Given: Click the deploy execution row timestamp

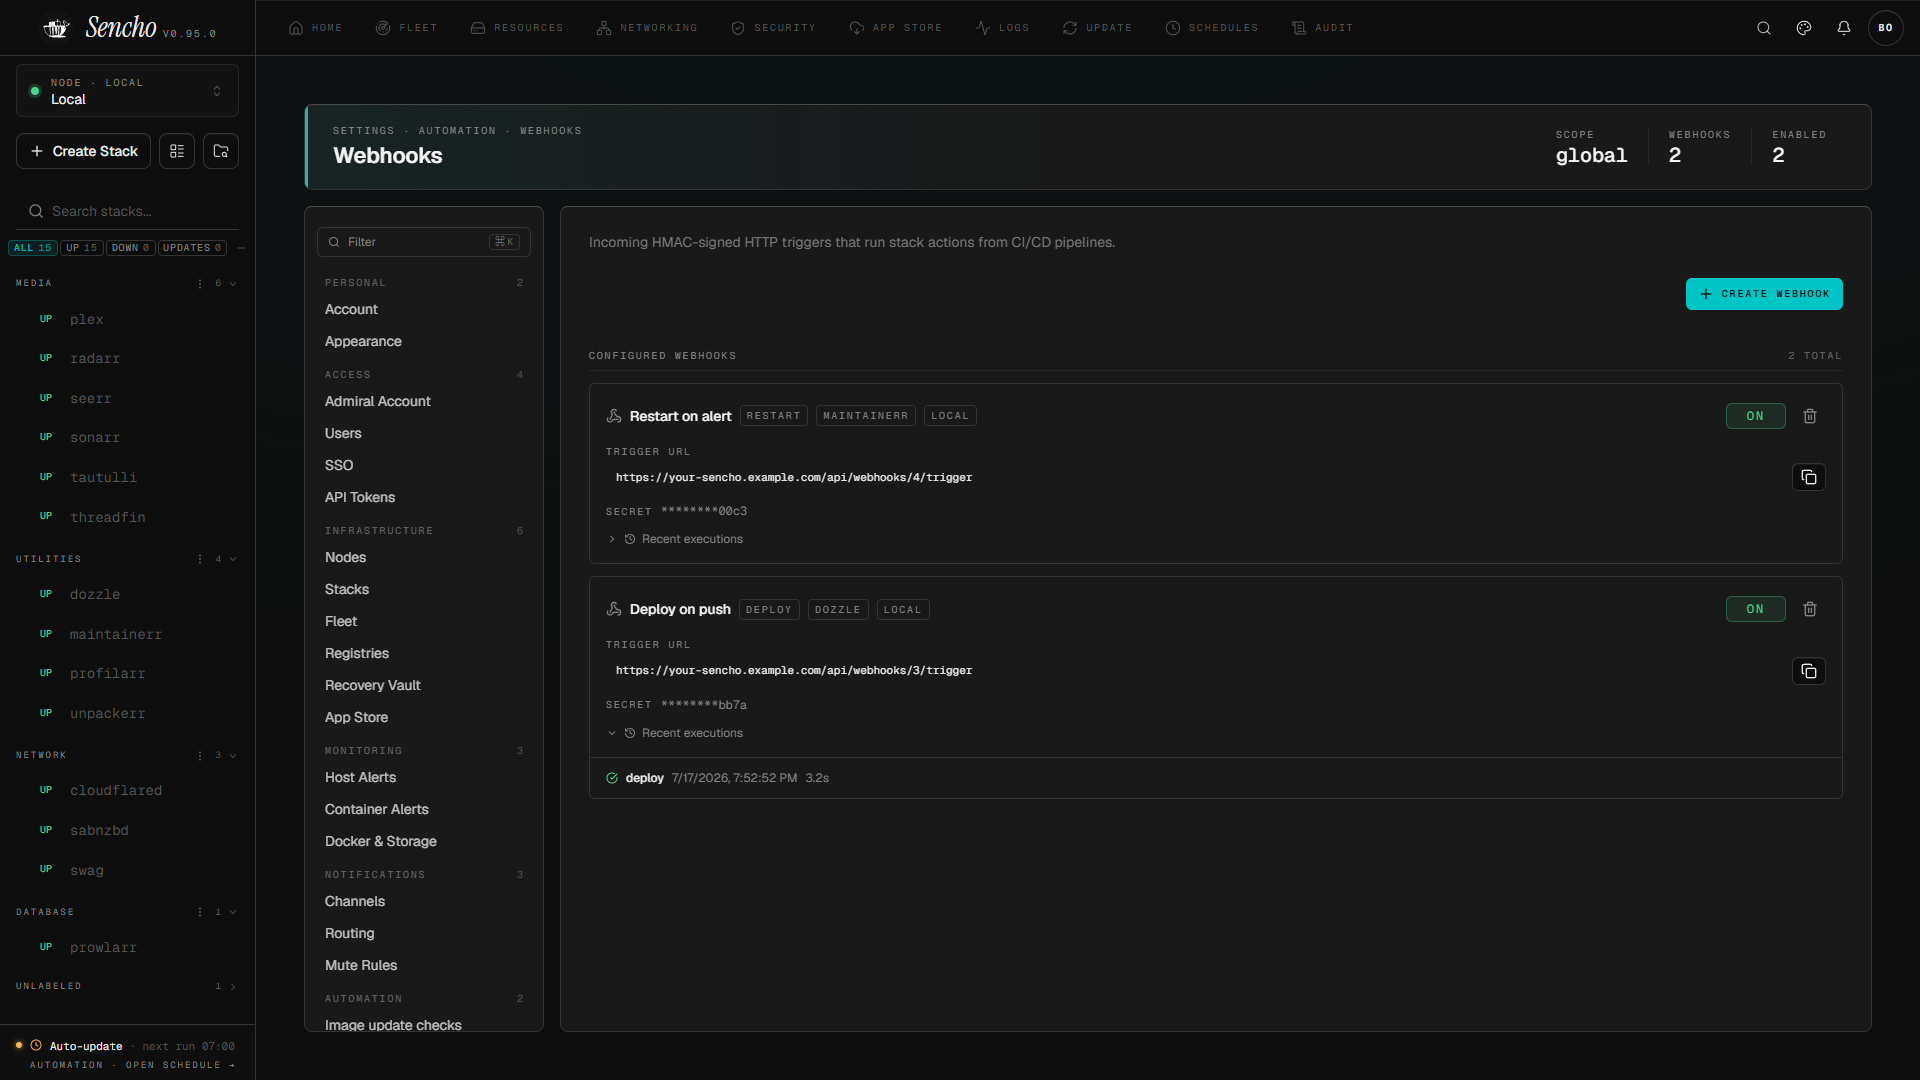Looking at the screenshot, I should pyautogui.click(x=734, y=778).
